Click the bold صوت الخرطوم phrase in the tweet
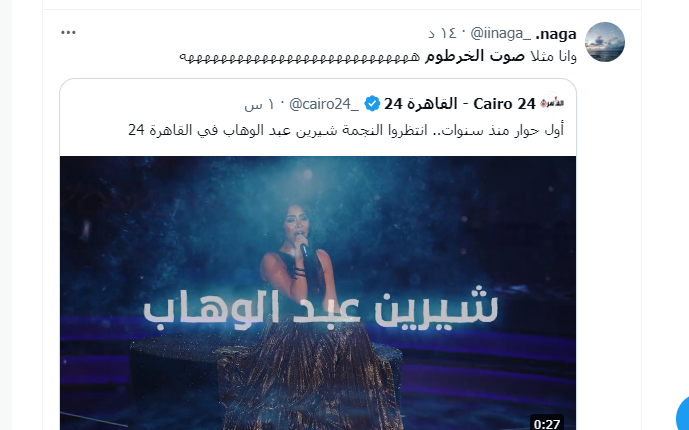 coord(475,56)
